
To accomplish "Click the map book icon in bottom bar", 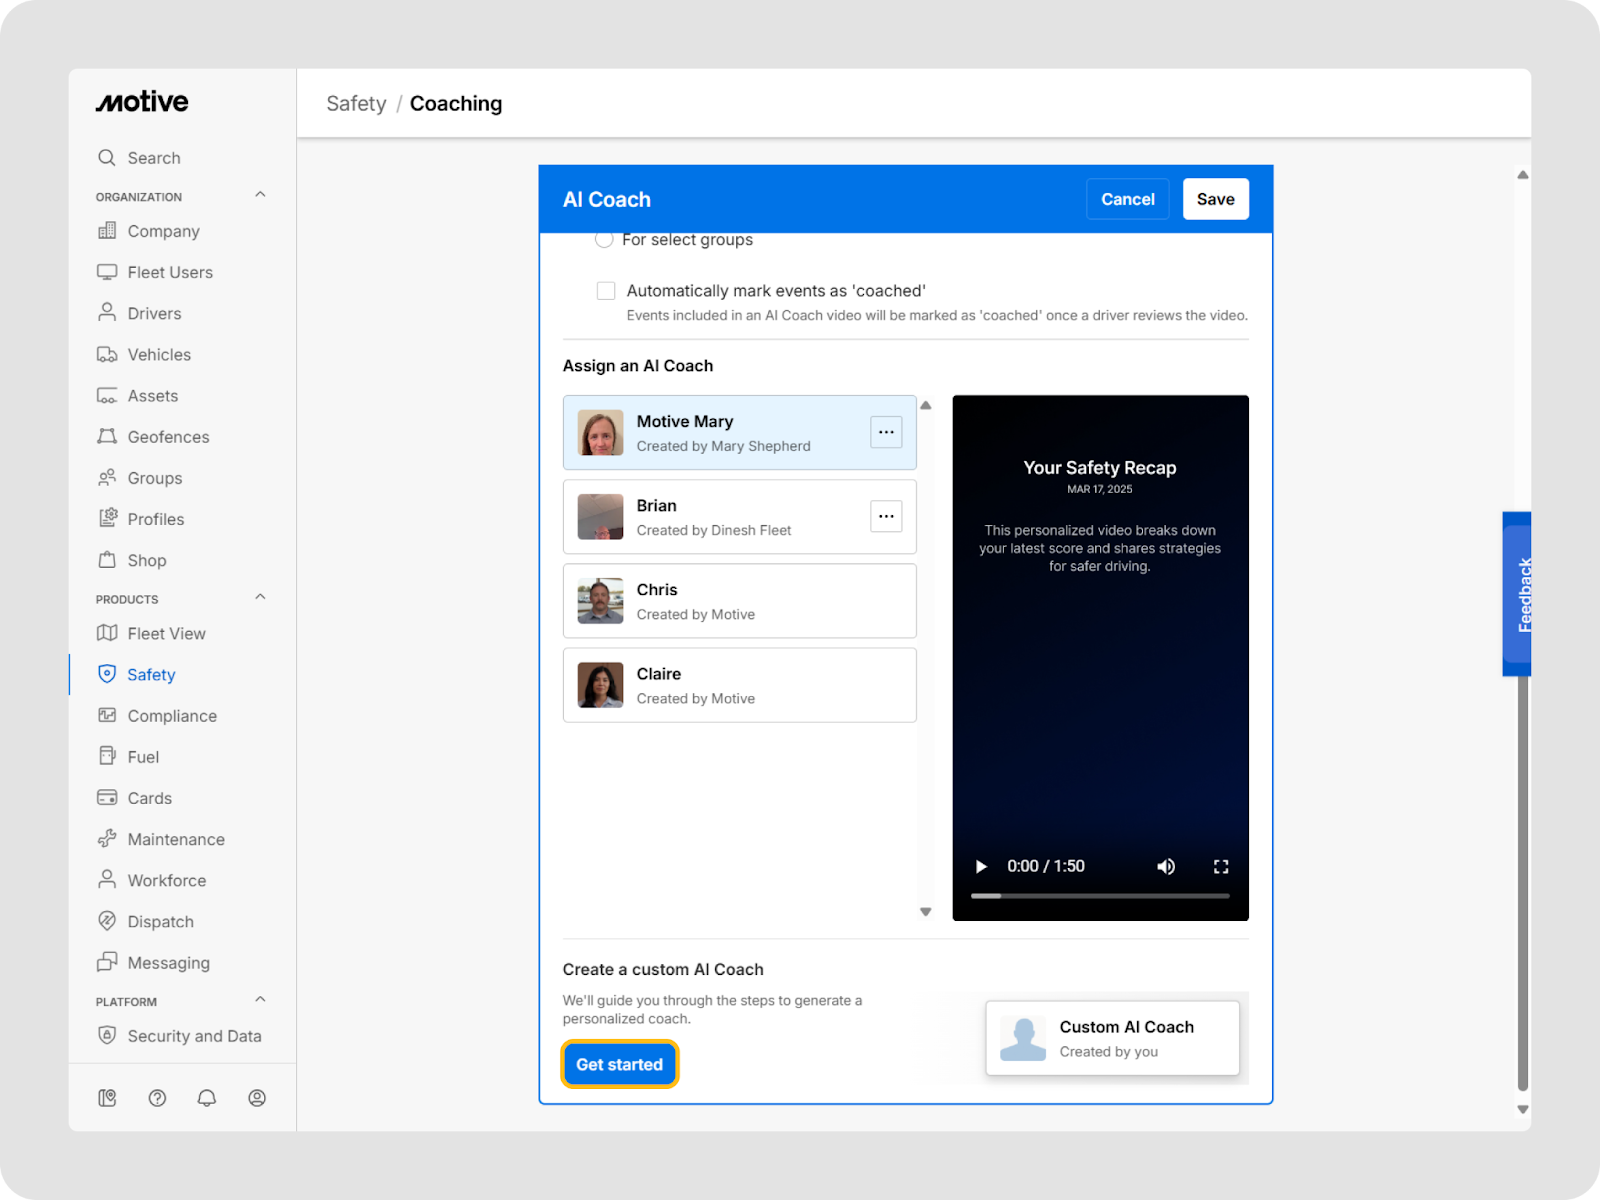I will click(x=107, y=1098).
